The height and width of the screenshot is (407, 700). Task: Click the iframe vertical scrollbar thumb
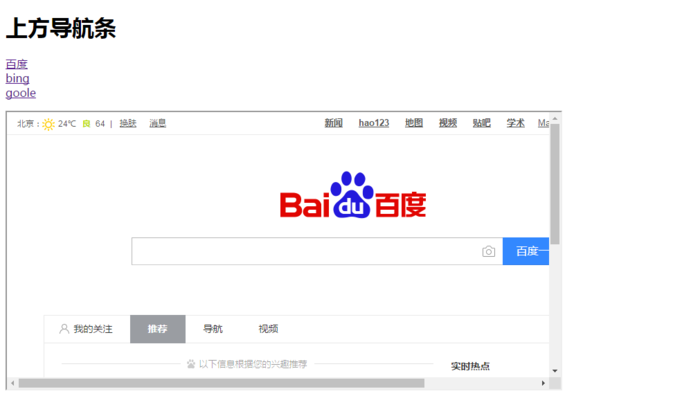pos(555,184)
